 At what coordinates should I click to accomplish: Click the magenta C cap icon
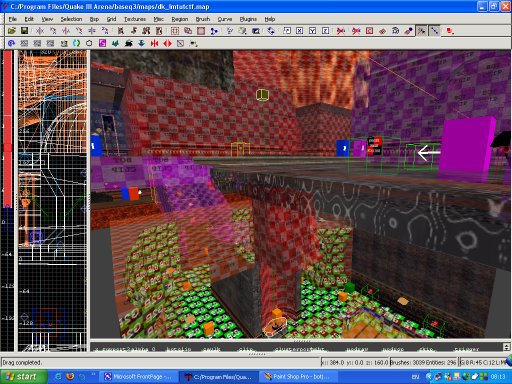tap(102, 43)
